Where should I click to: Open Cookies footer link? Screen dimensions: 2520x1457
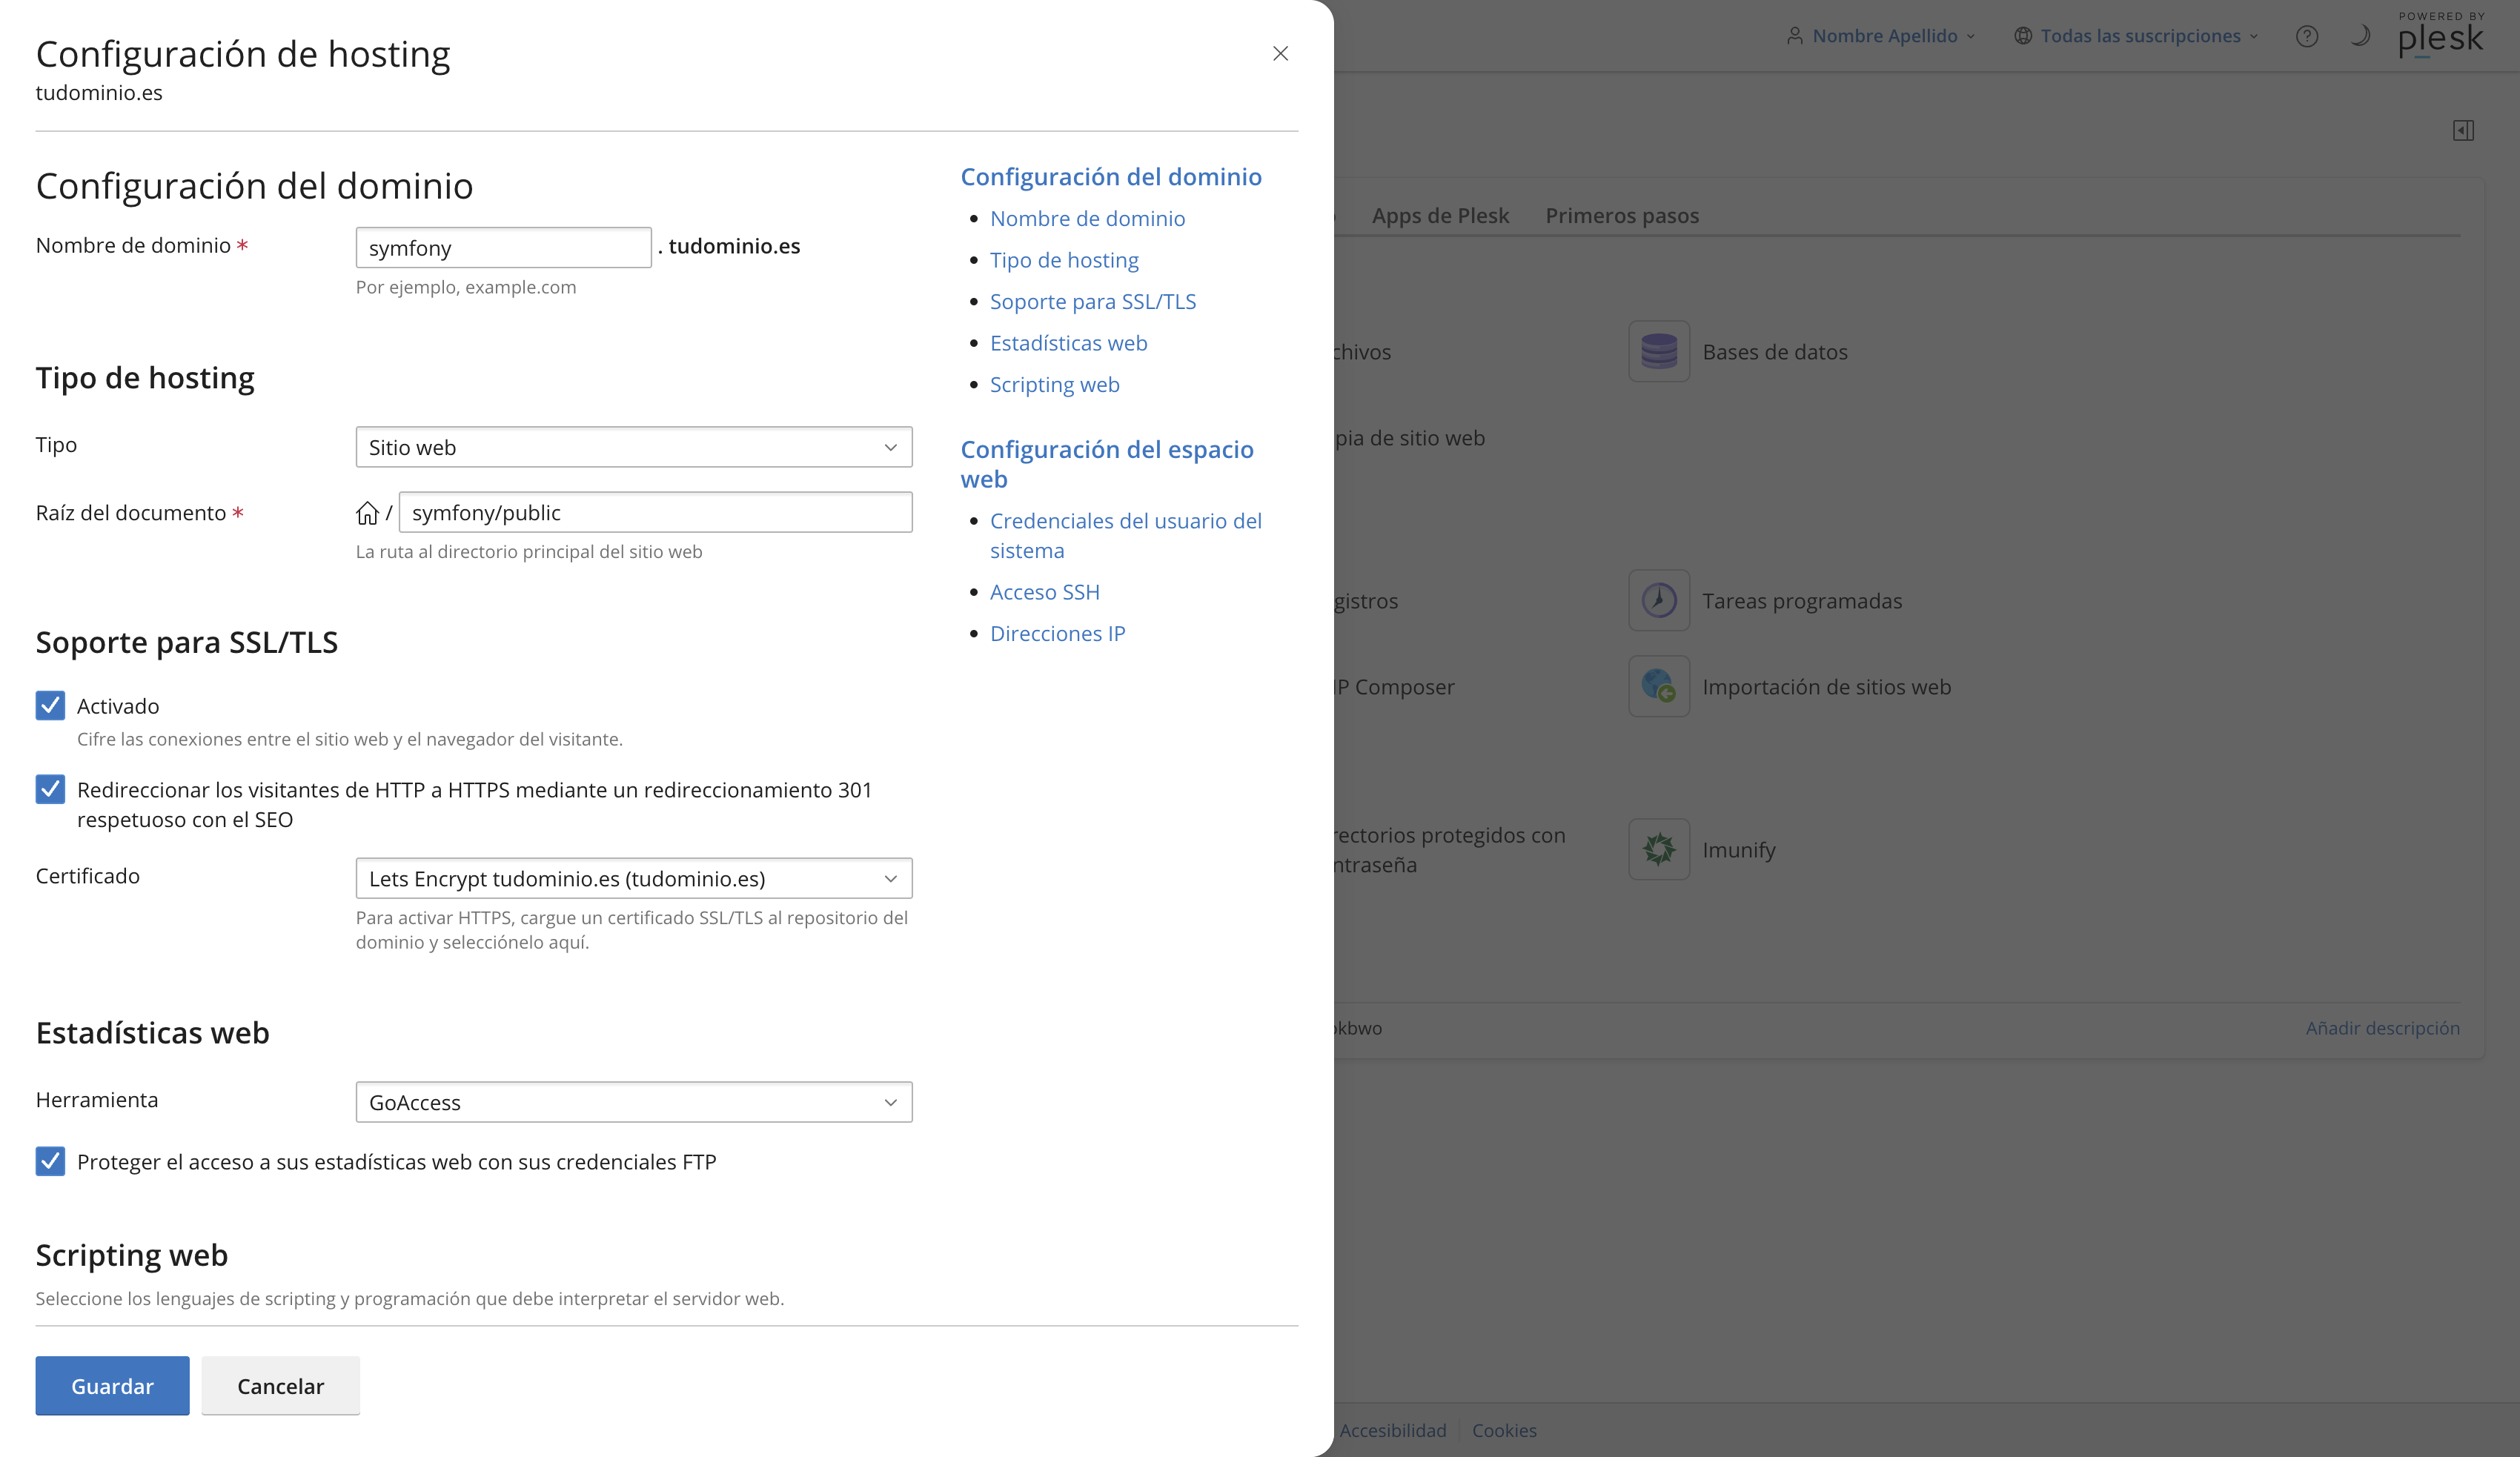tap(1504, 1430)
